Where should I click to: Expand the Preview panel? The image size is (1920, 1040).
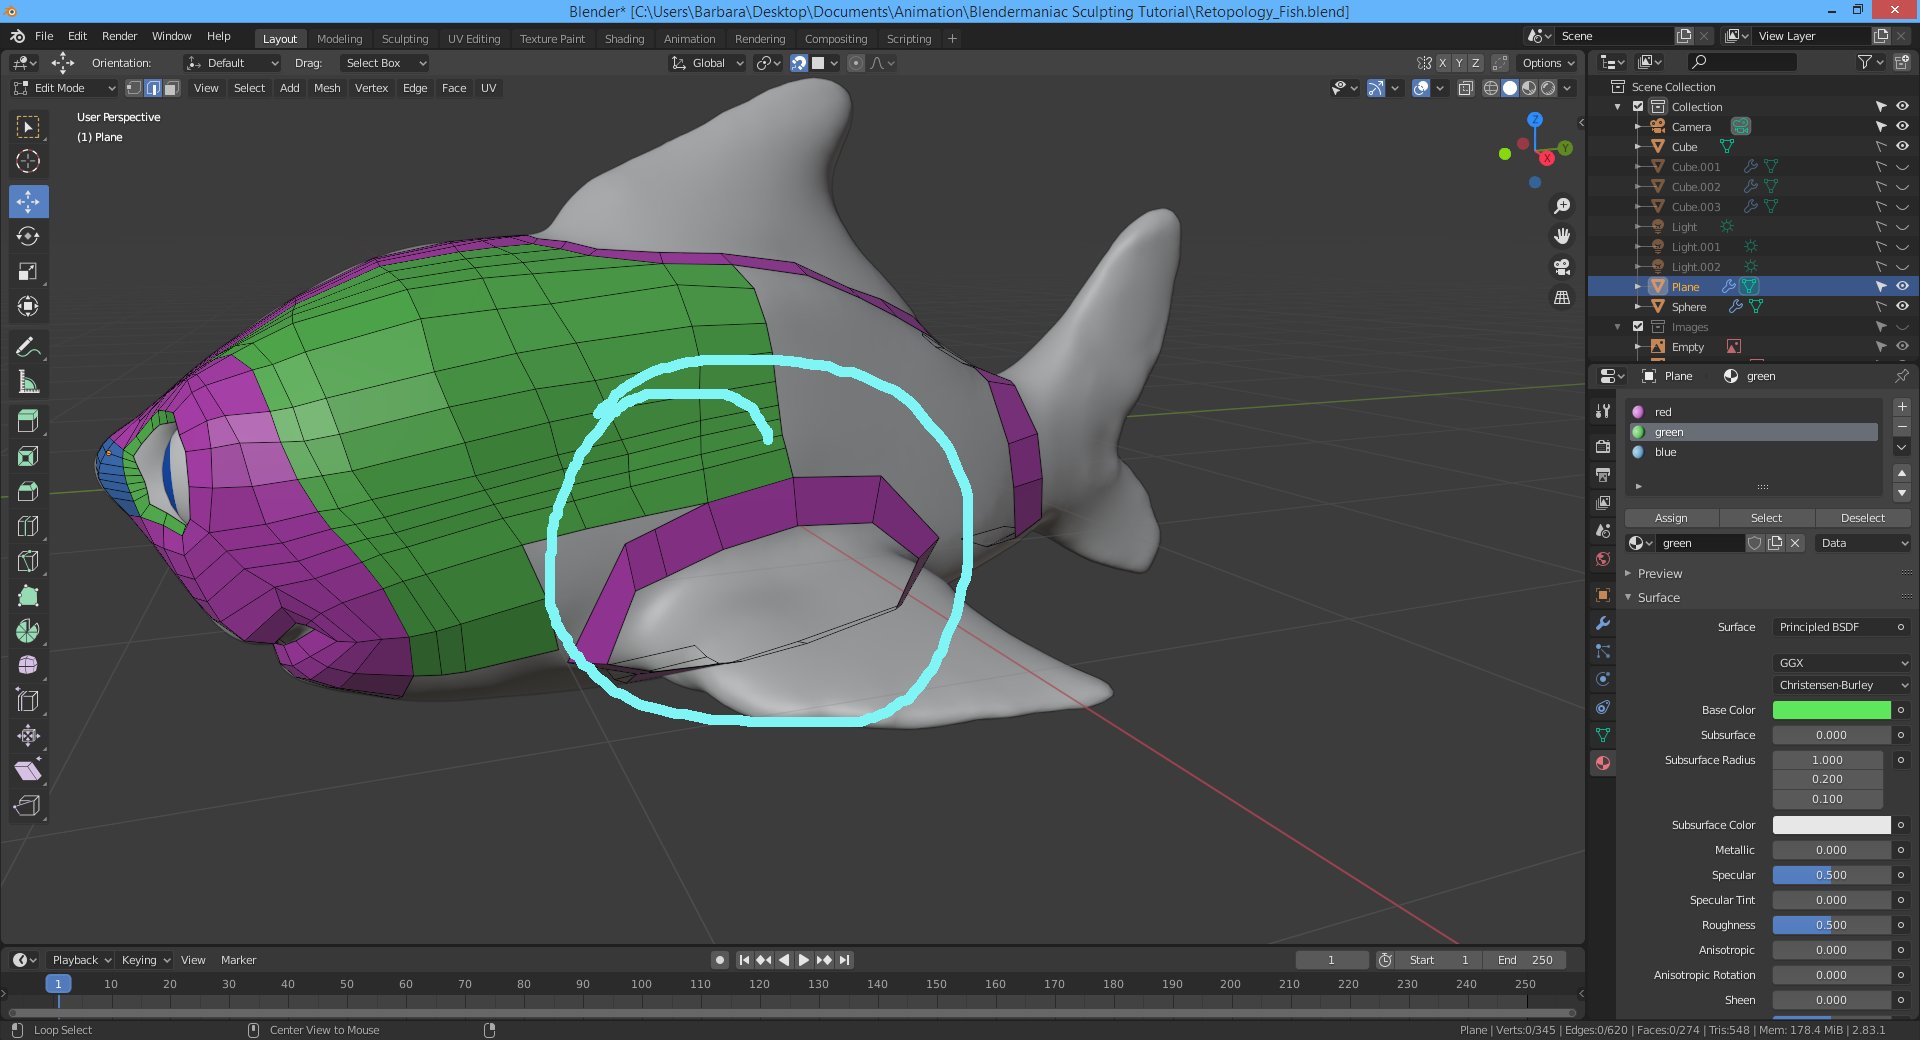pos(1659,574)
